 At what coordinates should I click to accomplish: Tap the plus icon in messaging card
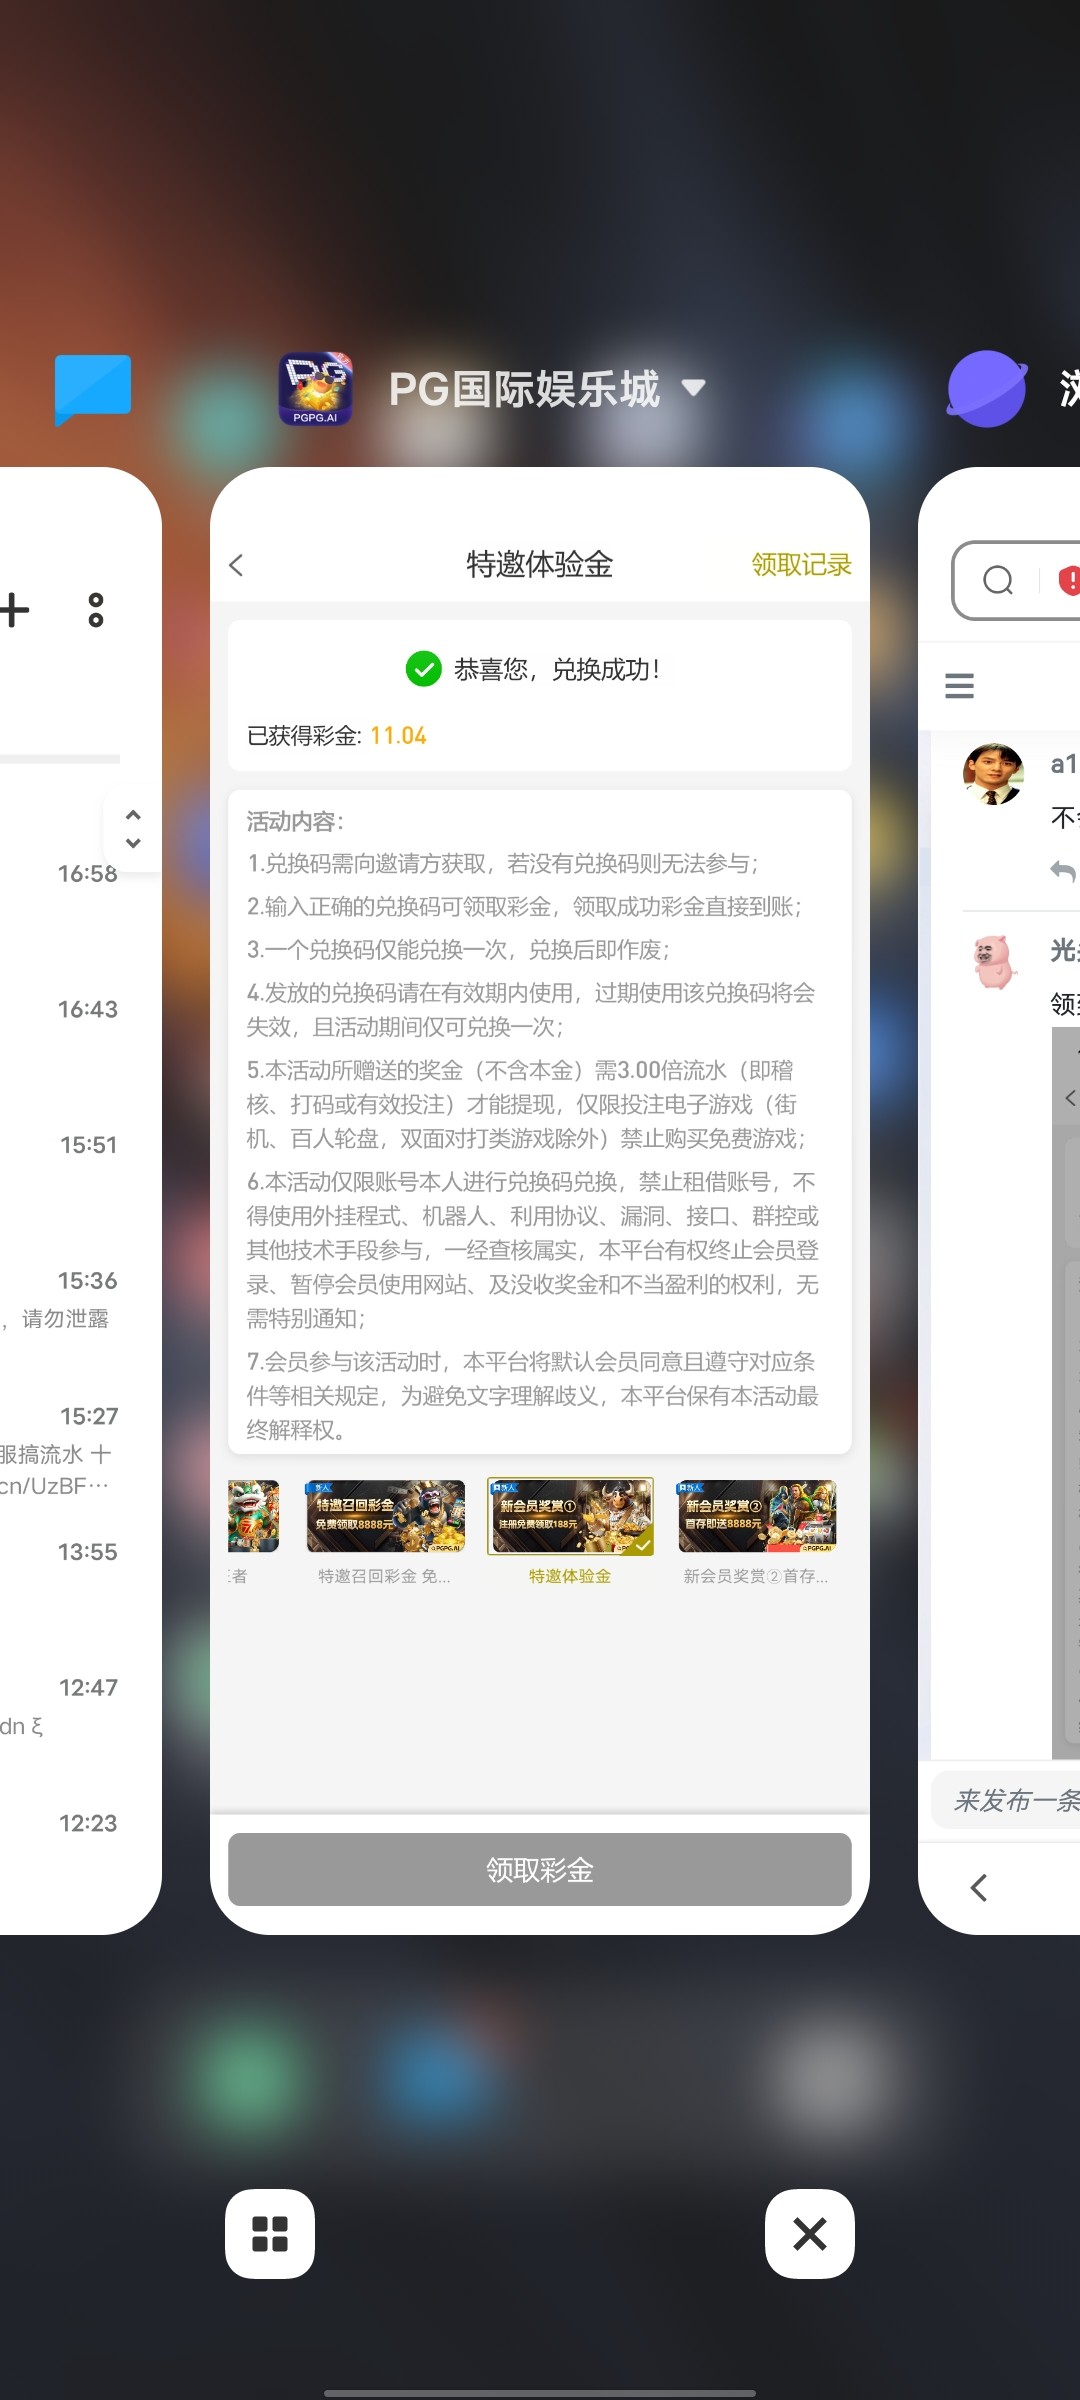[14, 610]
